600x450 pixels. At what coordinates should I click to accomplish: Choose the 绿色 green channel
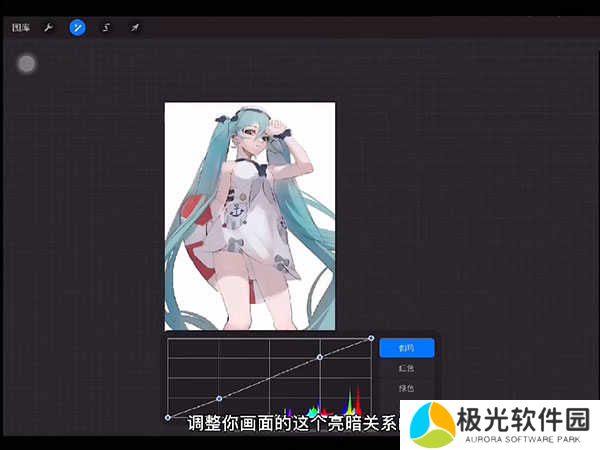tap(406, 388)
